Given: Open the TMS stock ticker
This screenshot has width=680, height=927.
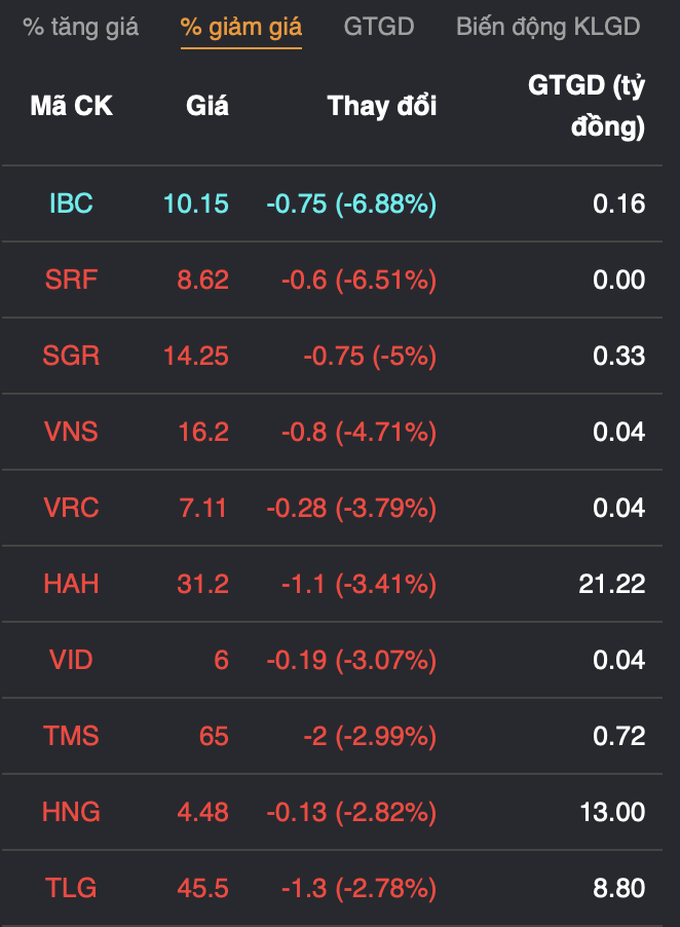Looking at the screenshot, I should point(71,736).
